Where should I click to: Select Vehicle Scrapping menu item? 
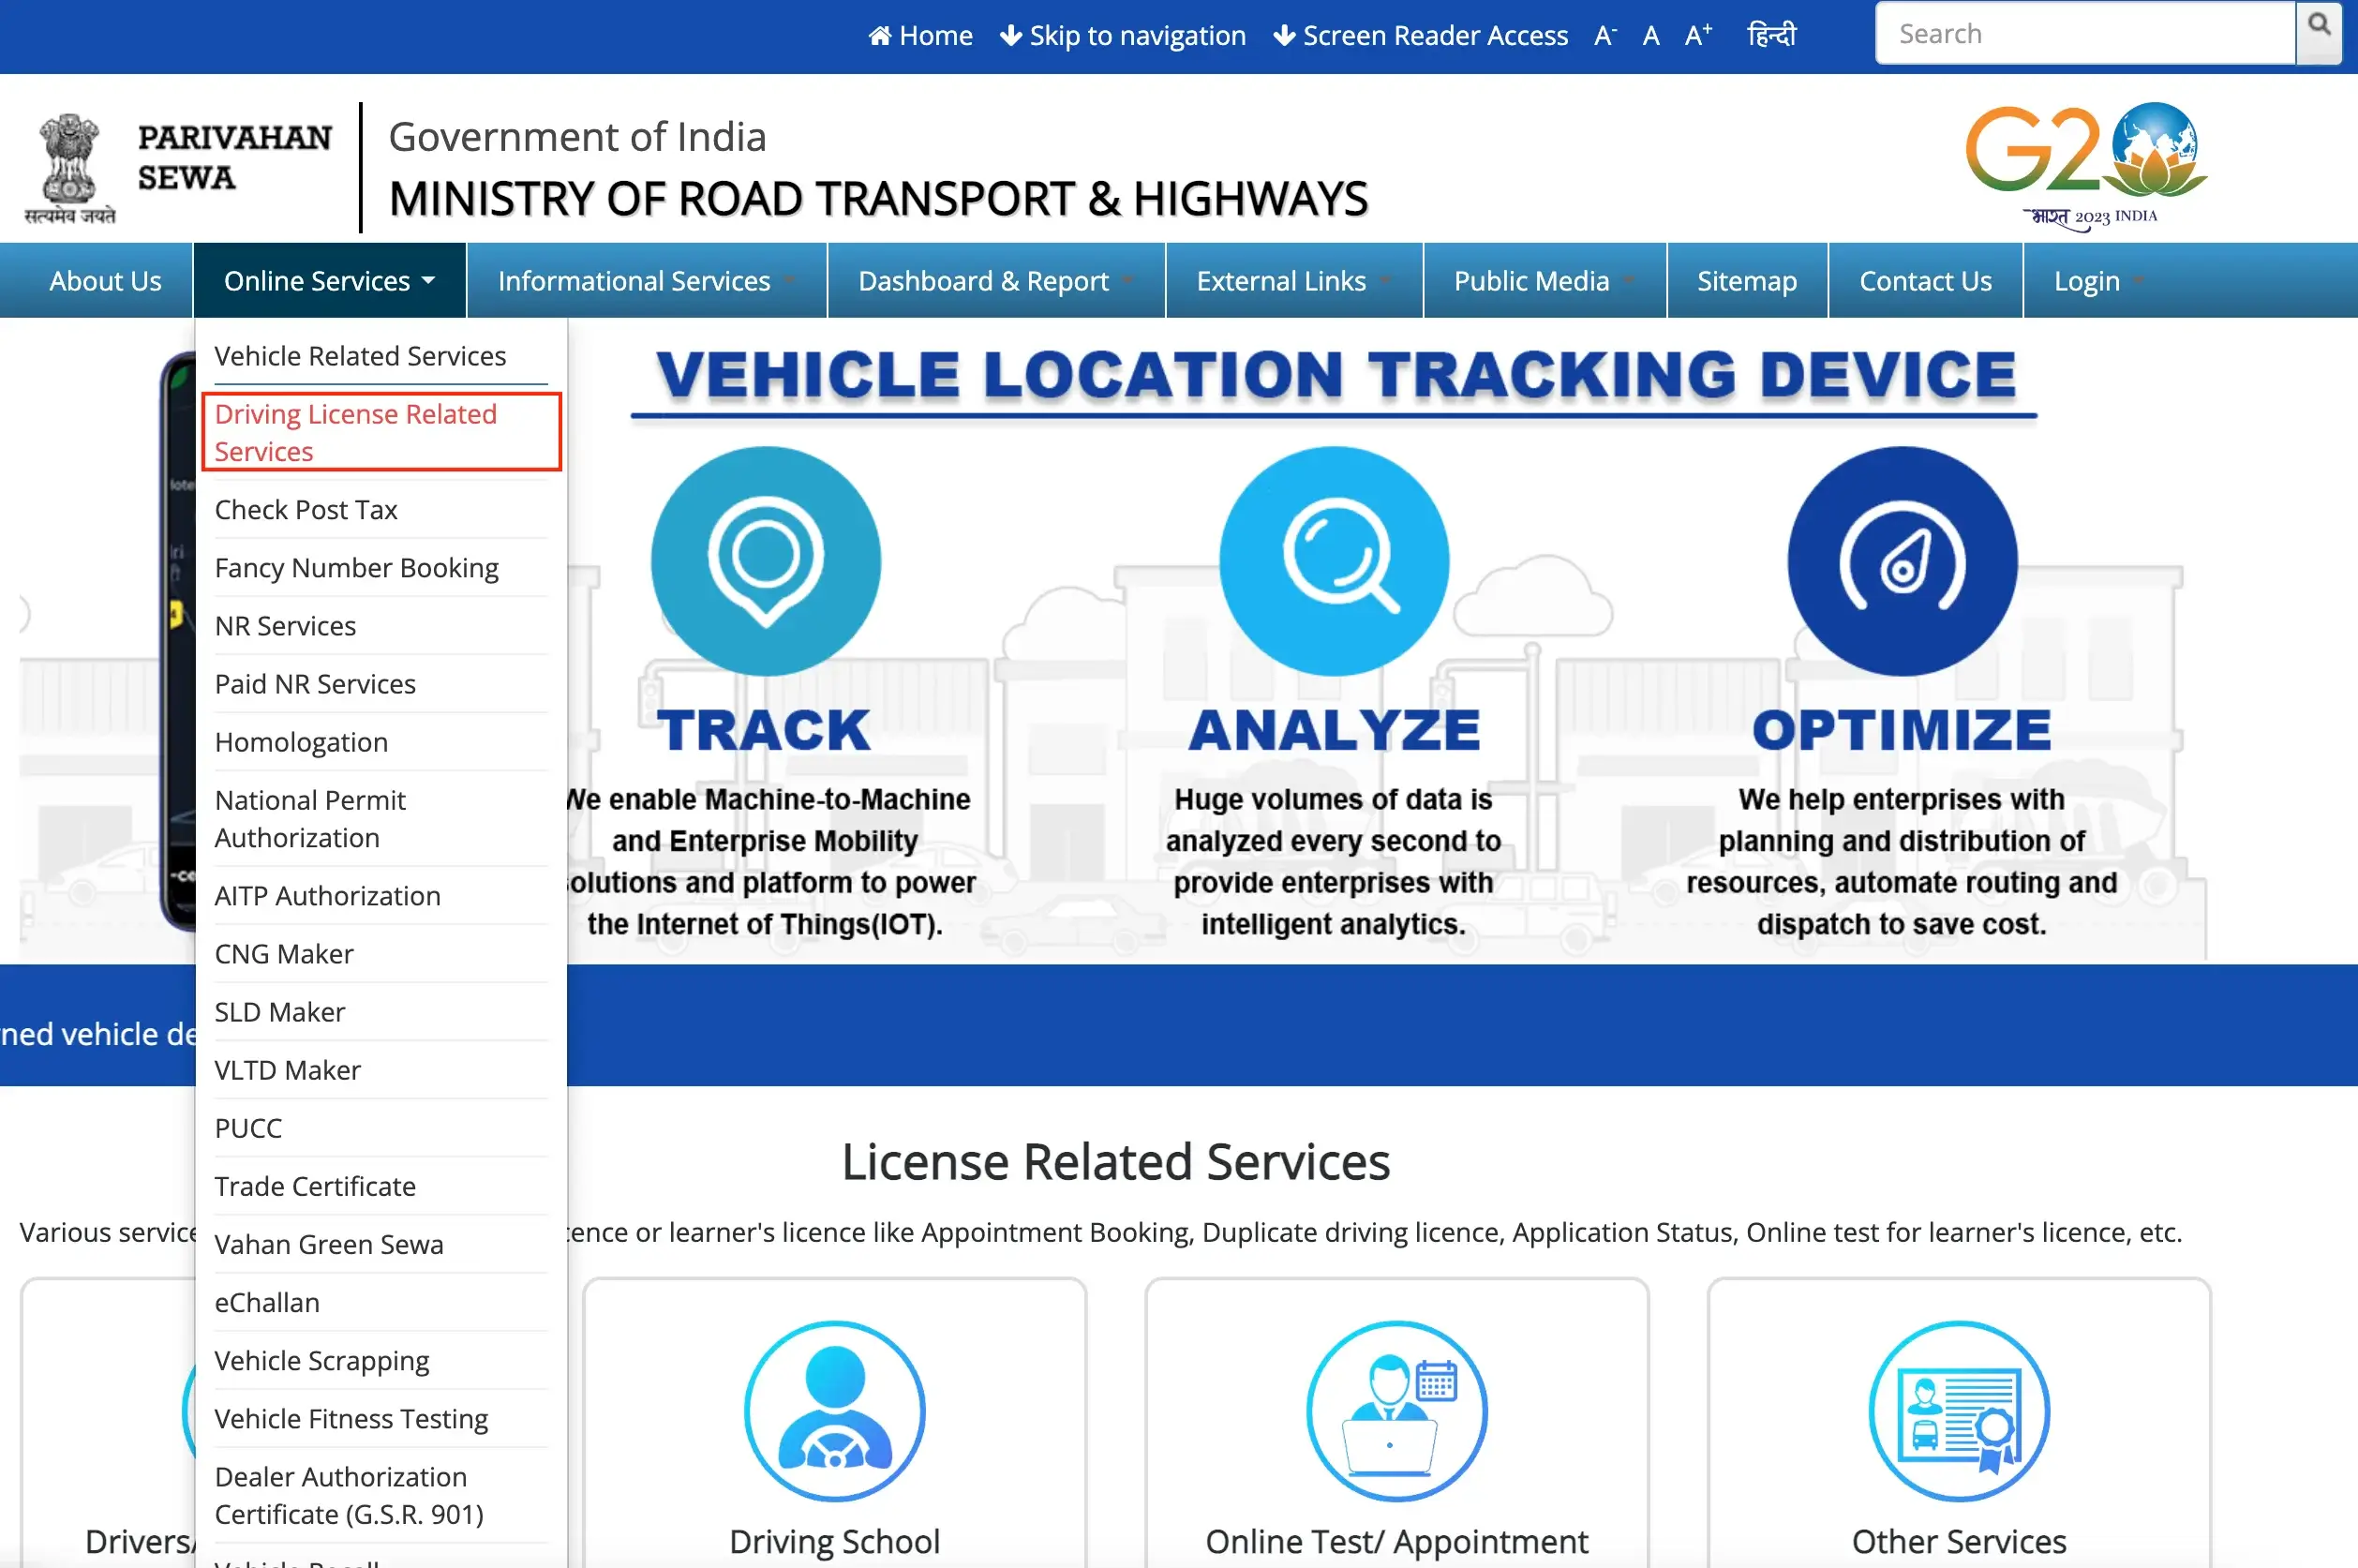click(x=381, y=1360)
